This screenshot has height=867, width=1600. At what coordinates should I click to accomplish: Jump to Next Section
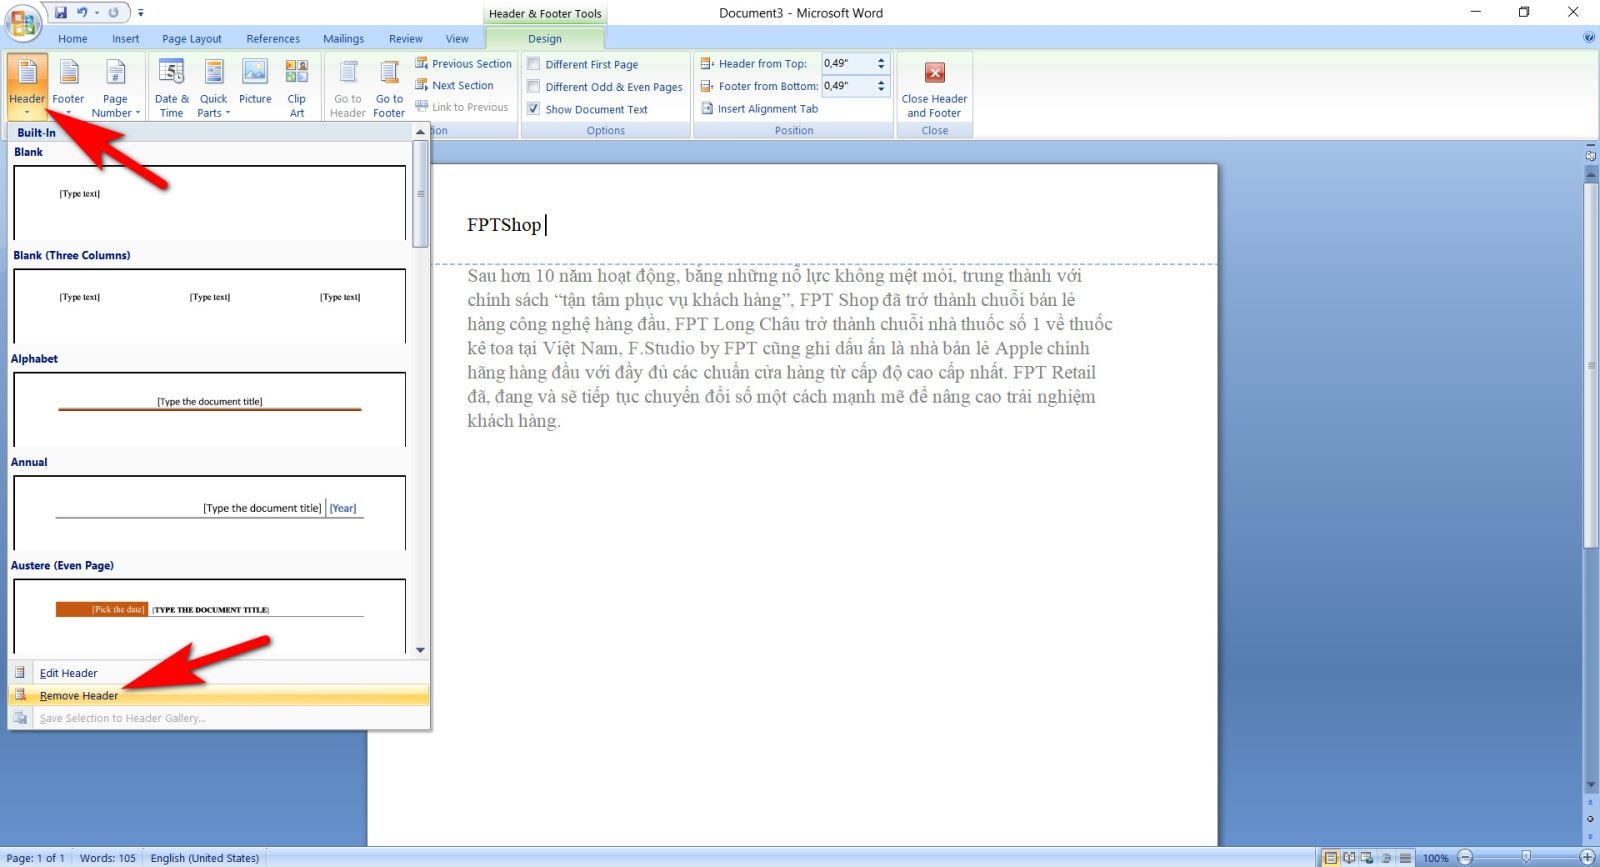pos(454,85)
